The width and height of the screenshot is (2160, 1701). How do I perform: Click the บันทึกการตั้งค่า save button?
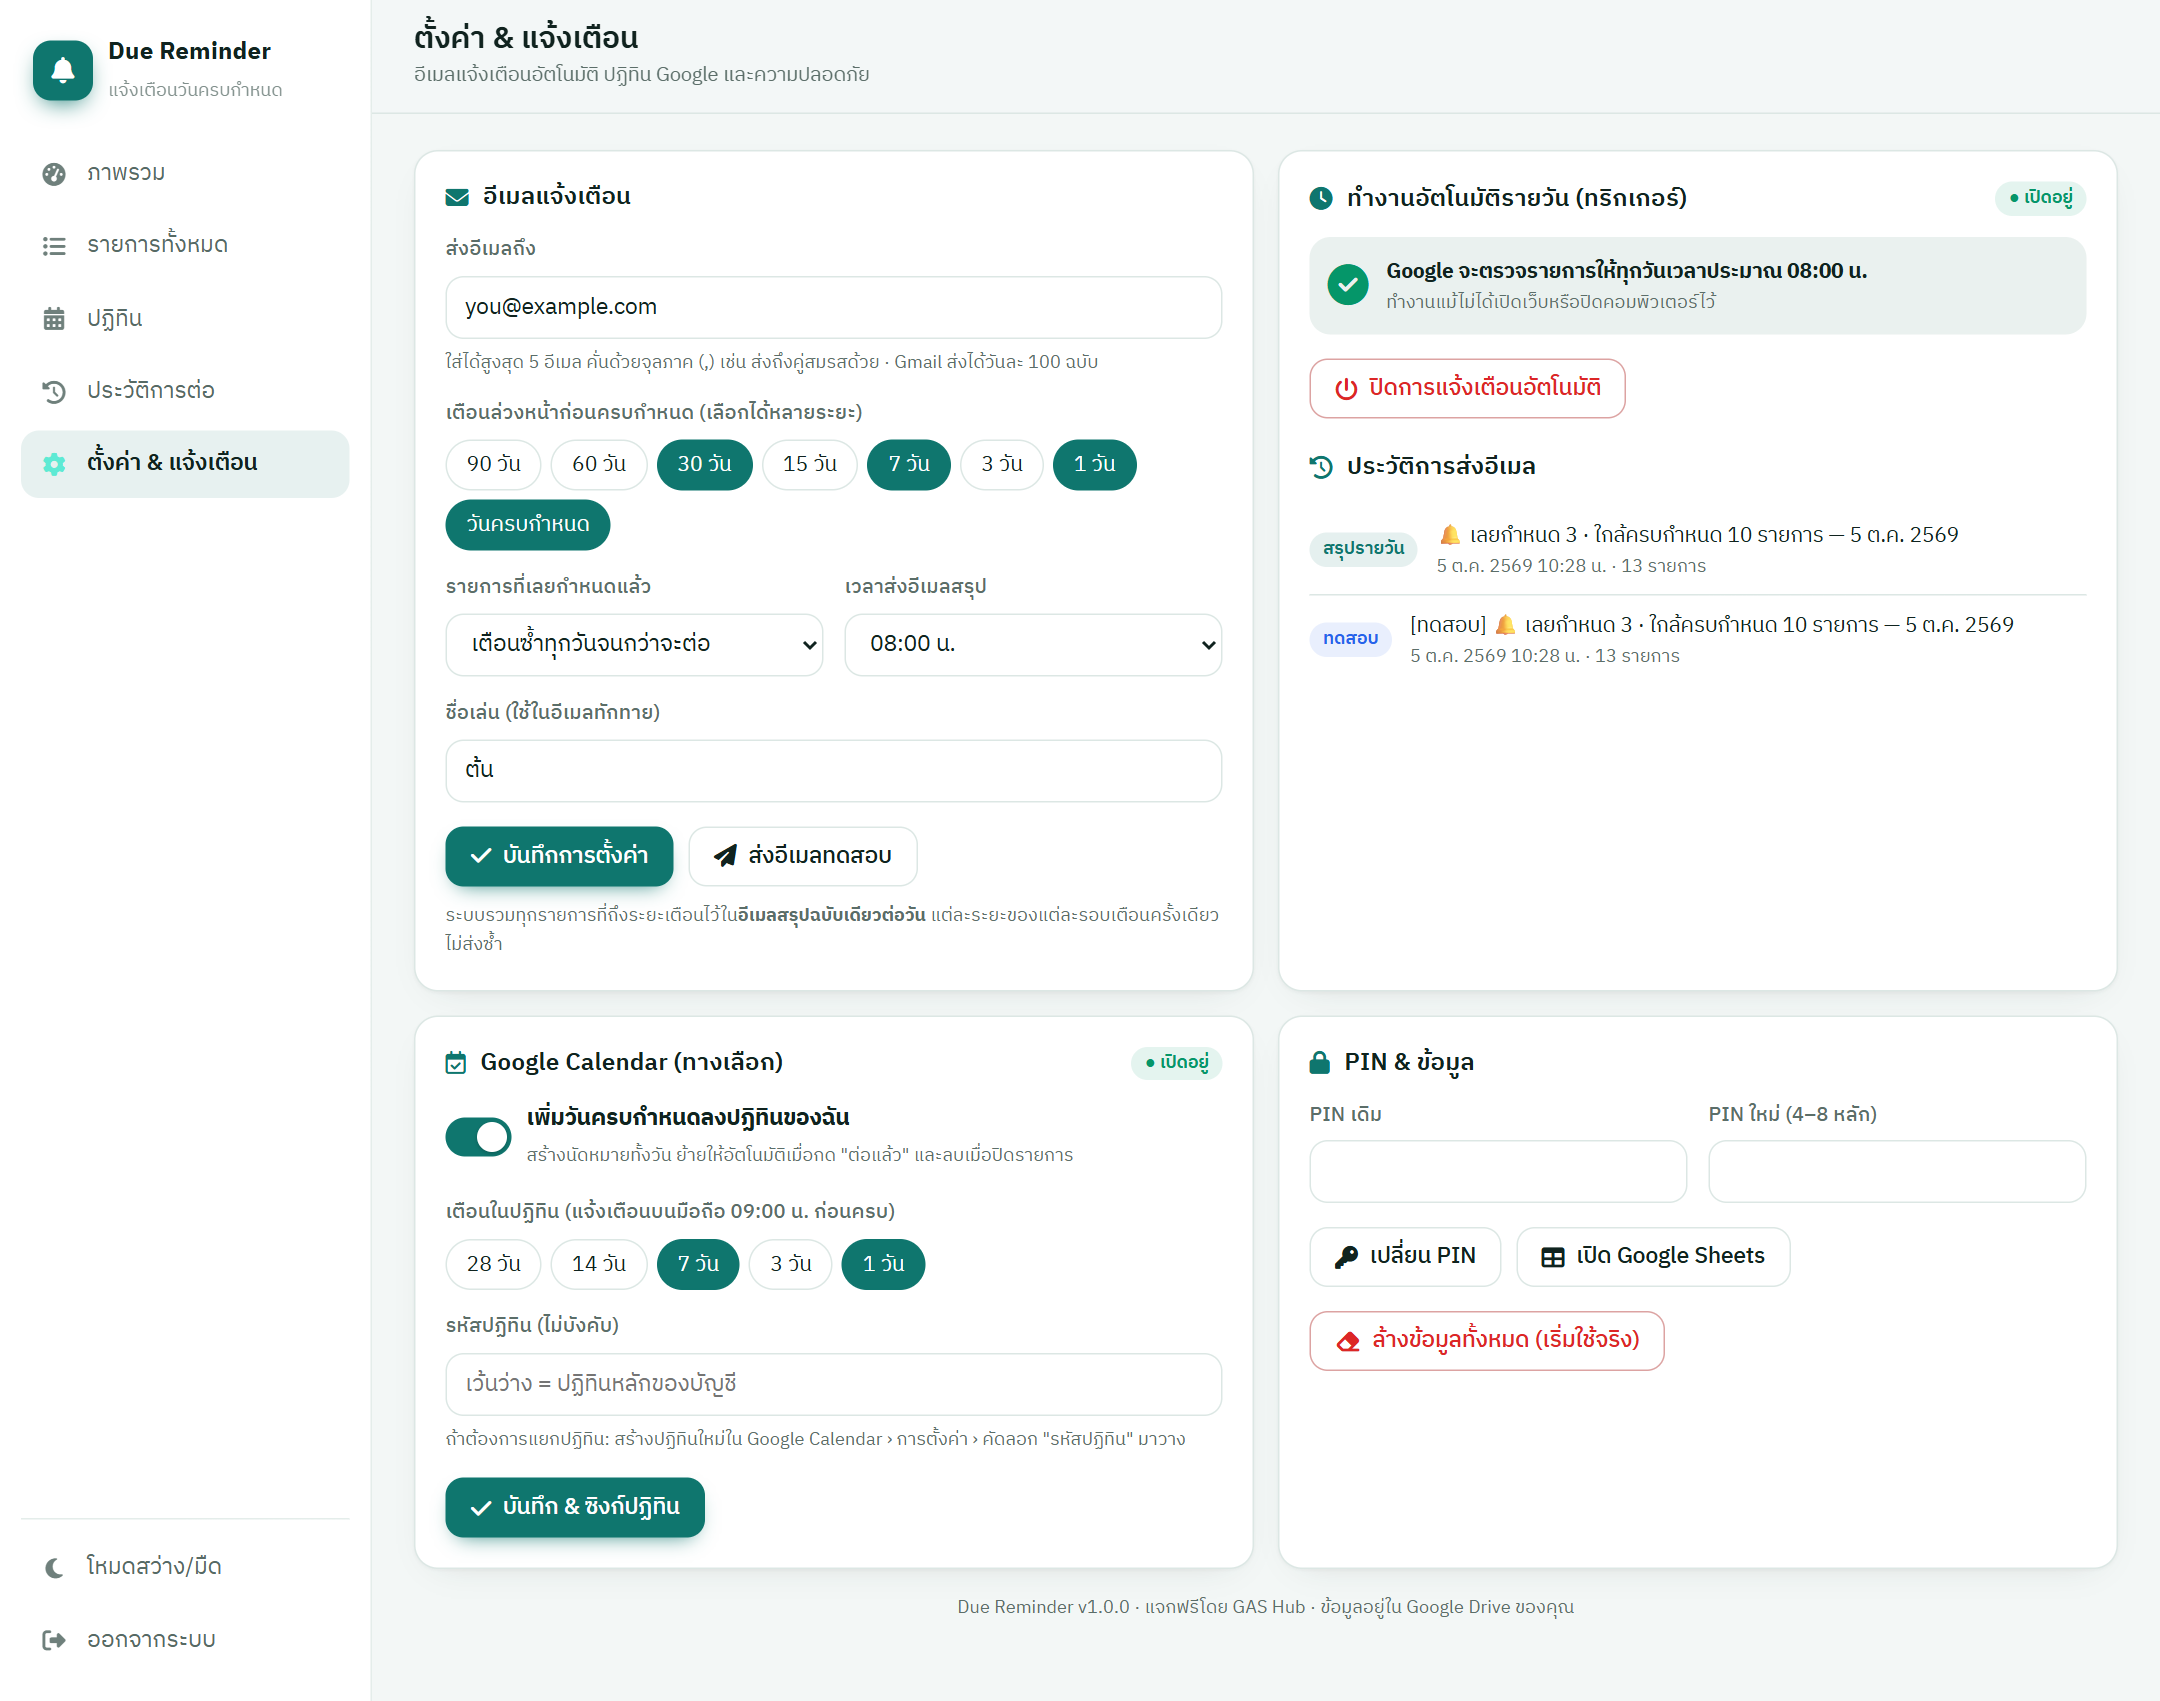click(x=559, y=856)
